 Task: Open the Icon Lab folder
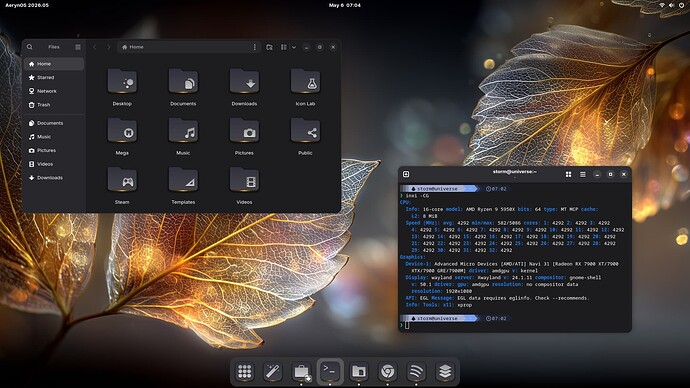[305, 82]
